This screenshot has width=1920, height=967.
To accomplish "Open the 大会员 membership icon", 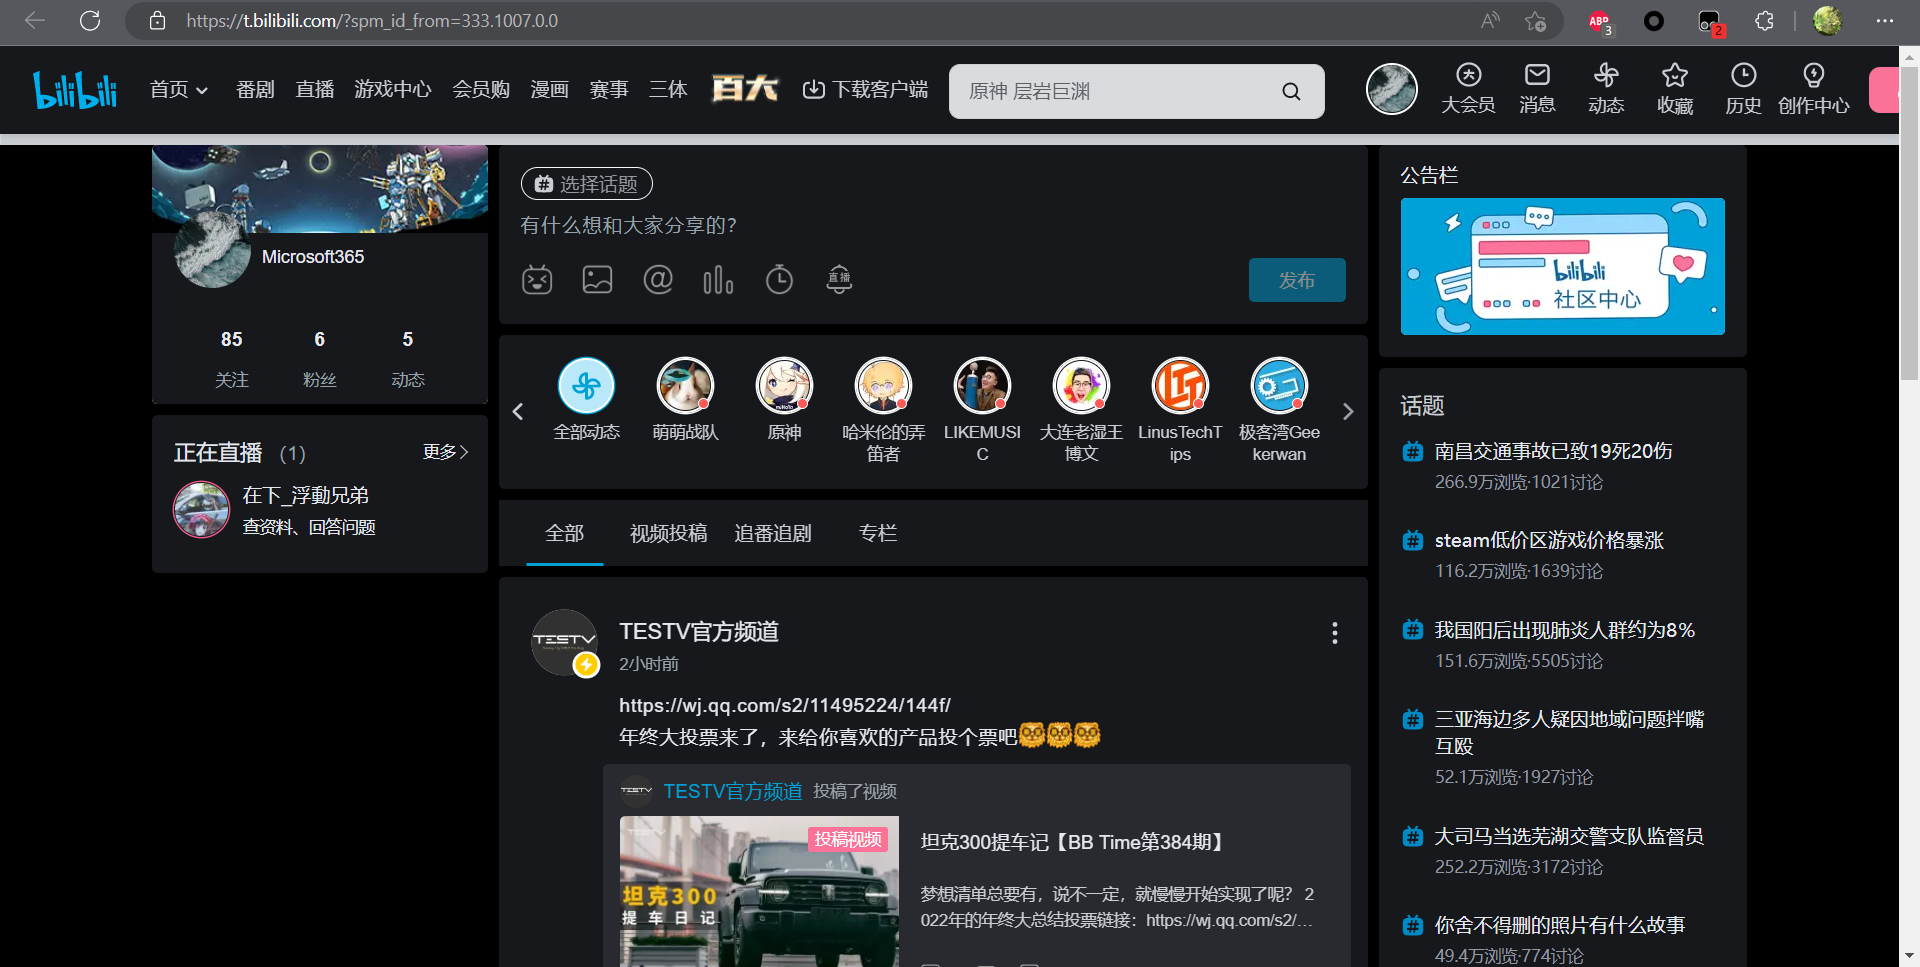I will 1468,88.
